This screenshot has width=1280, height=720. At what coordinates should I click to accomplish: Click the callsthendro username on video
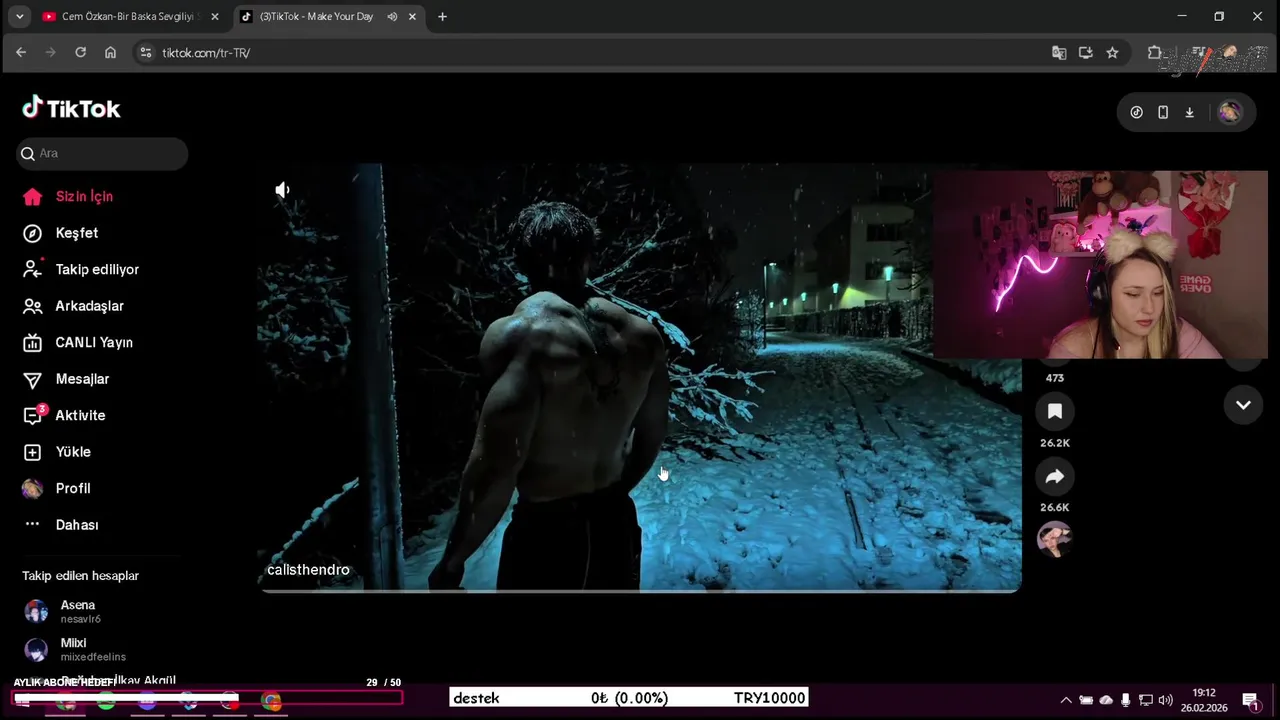click(x=308, y=570)
